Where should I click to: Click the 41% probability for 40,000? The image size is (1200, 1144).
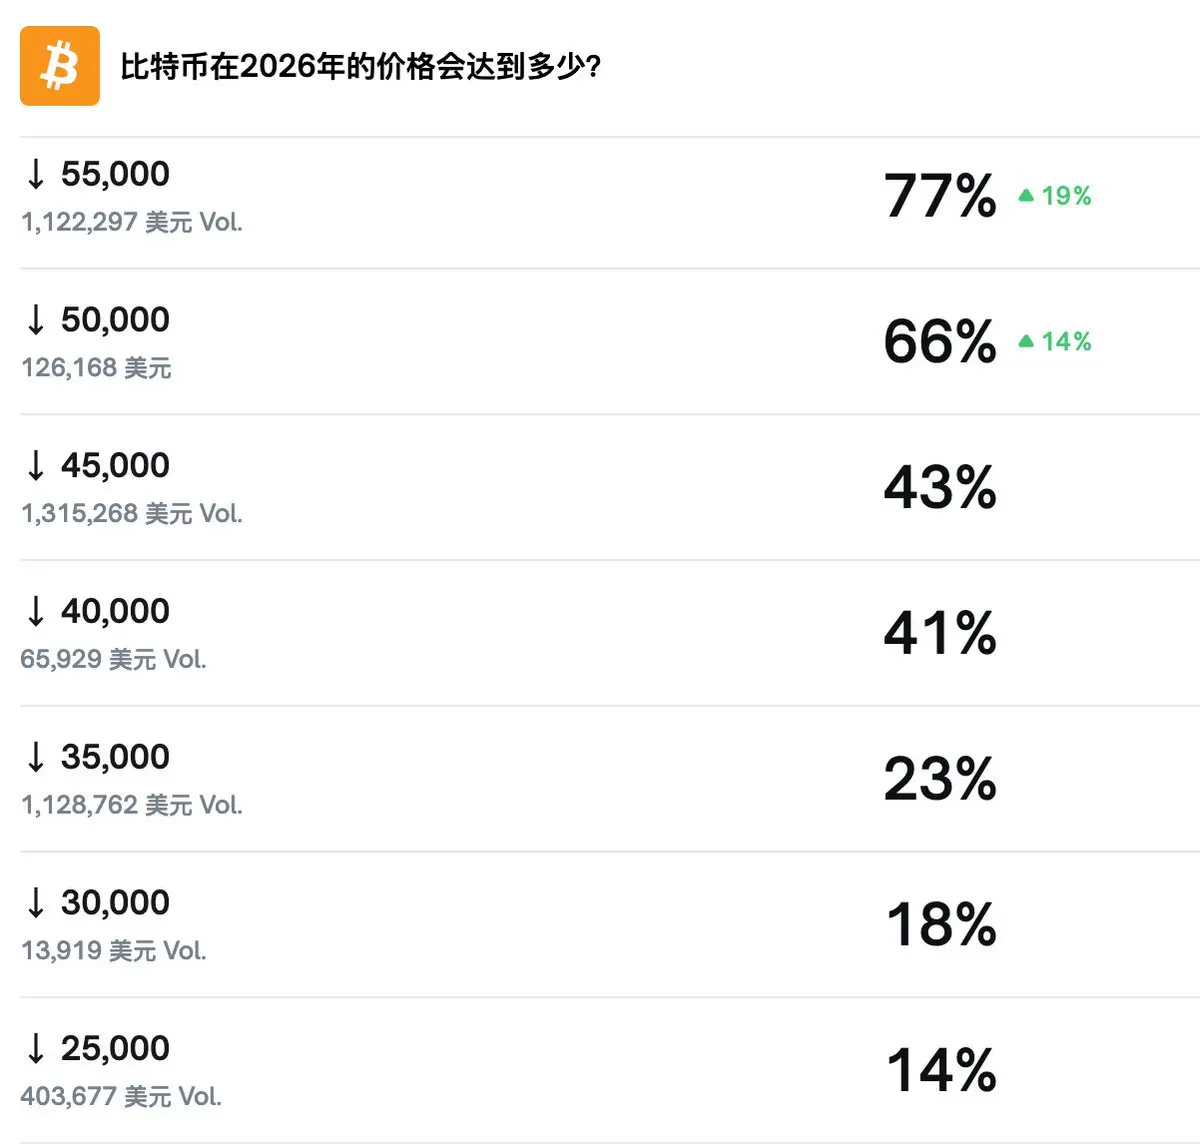(940, 633)
